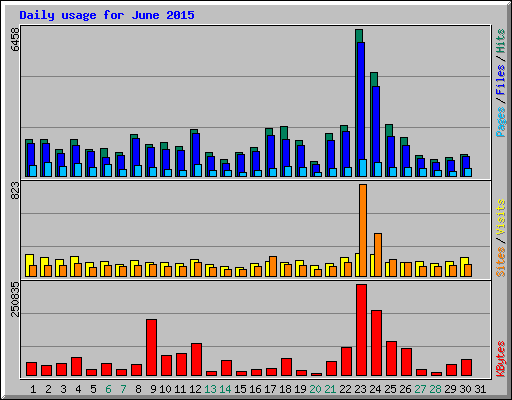This screenshot has height=400, width=512.
Task: Click day 11 on the x-axis
Action: [x=180, y=389]
